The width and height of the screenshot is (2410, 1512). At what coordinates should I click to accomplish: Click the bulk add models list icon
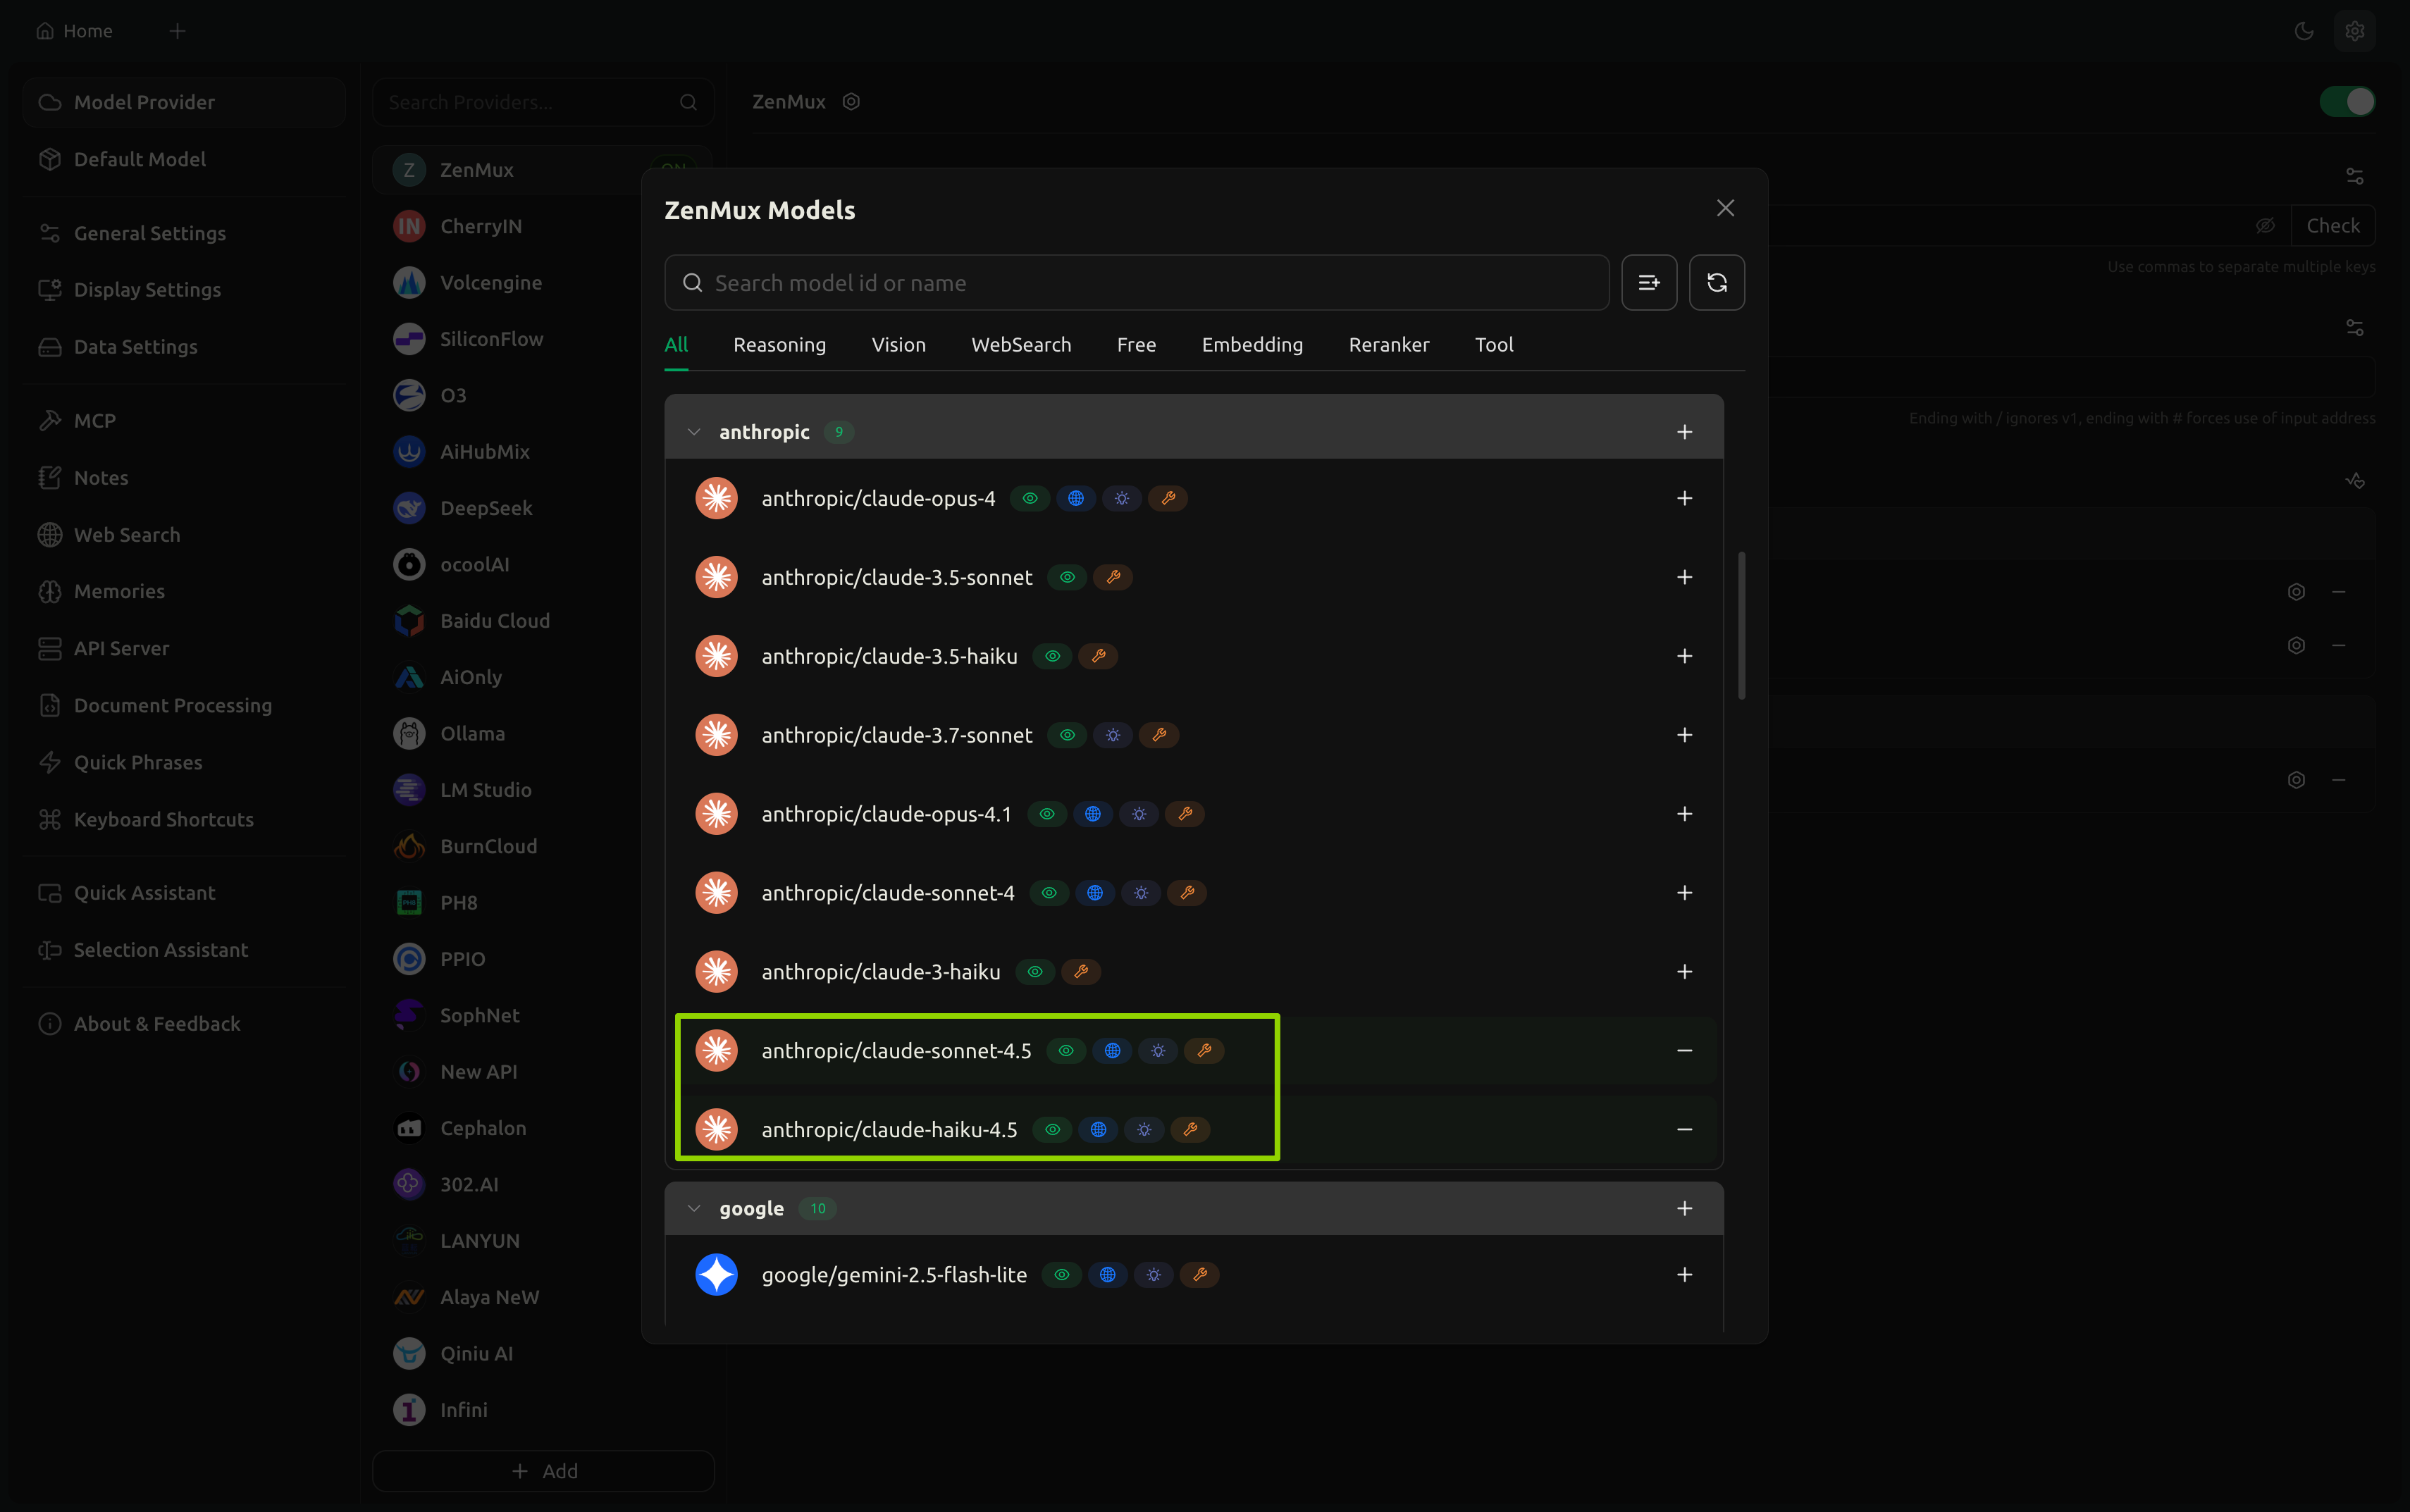[1648, 283]
